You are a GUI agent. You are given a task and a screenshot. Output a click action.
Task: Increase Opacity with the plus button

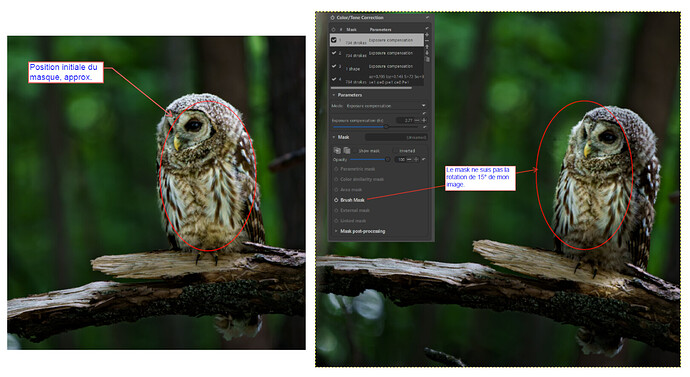click(416, 159)
